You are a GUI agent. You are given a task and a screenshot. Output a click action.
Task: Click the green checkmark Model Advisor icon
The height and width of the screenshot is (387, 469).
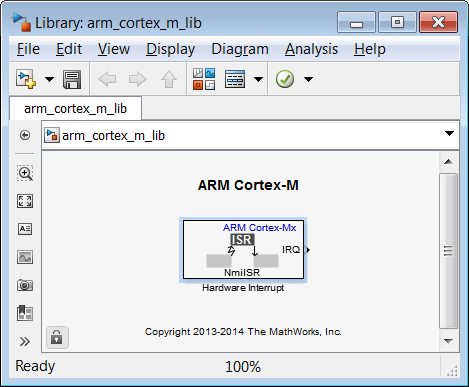click(x=285, y=79)
